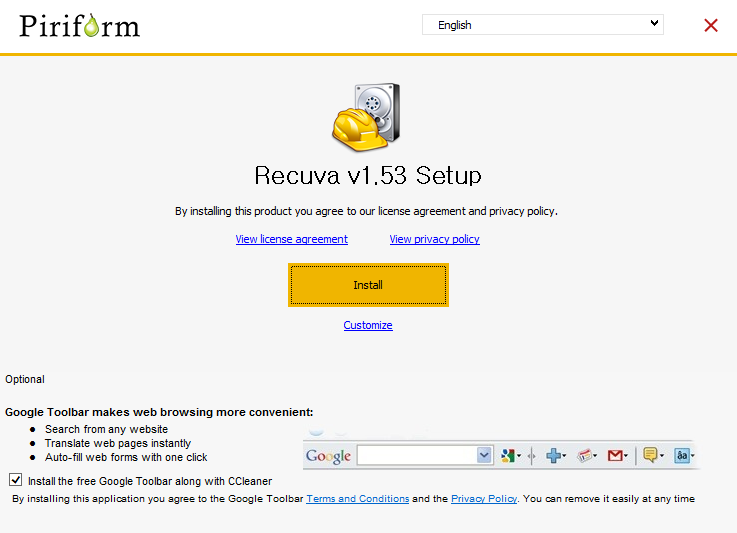Click 'By installing this product you agree' text
Image resolution: width=737 pixels, height=533 pixels.
click(366, 212)
